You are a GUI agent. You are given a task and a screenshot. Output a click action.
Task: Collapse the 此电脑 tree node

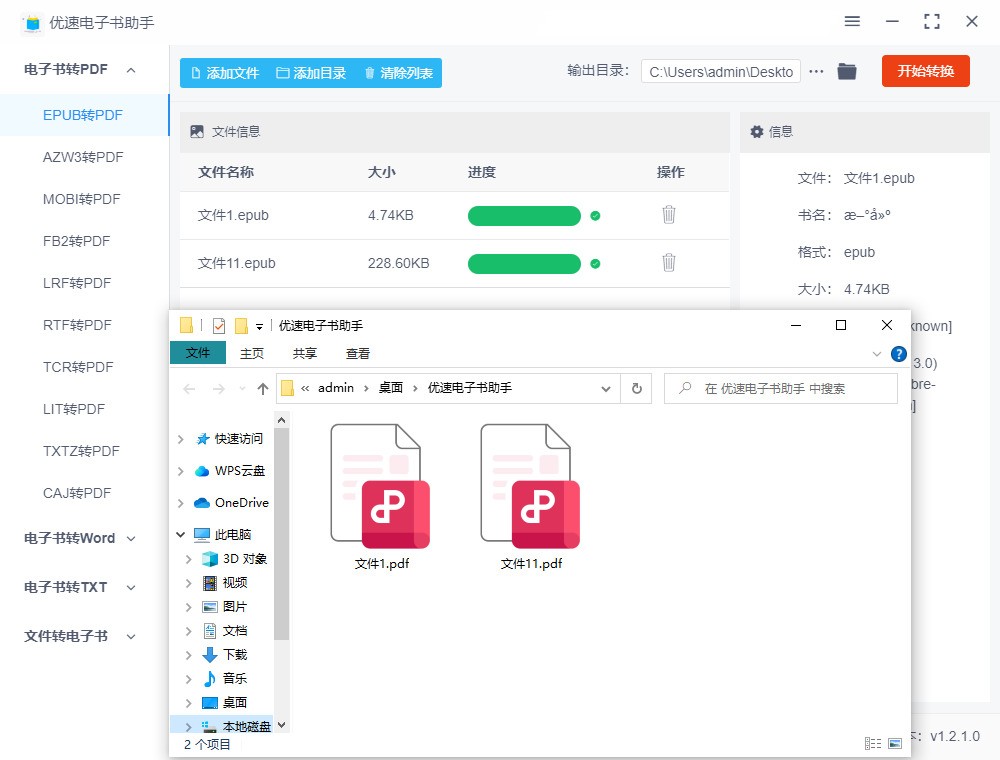(x=181, y=534)
